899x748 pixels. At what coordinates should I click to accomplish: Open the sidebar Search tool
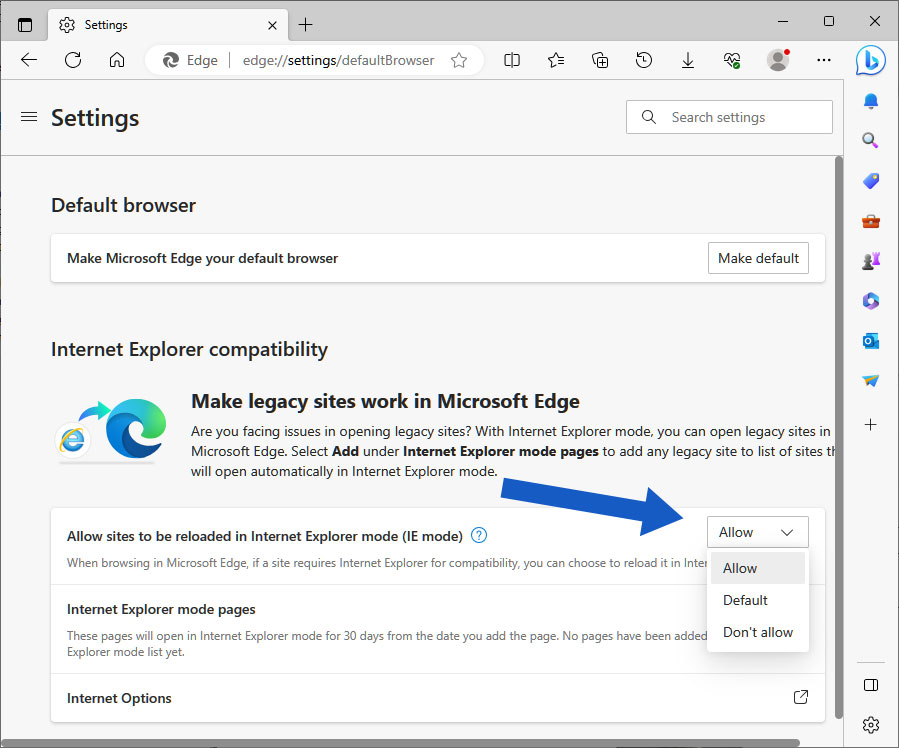click(870, 140)
